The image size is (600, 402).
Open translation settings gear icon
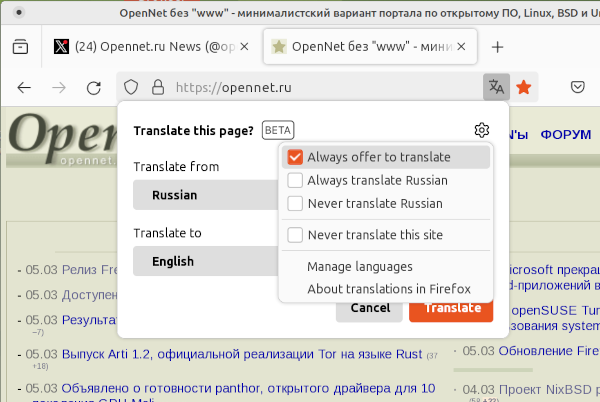[x=482, y=130]
